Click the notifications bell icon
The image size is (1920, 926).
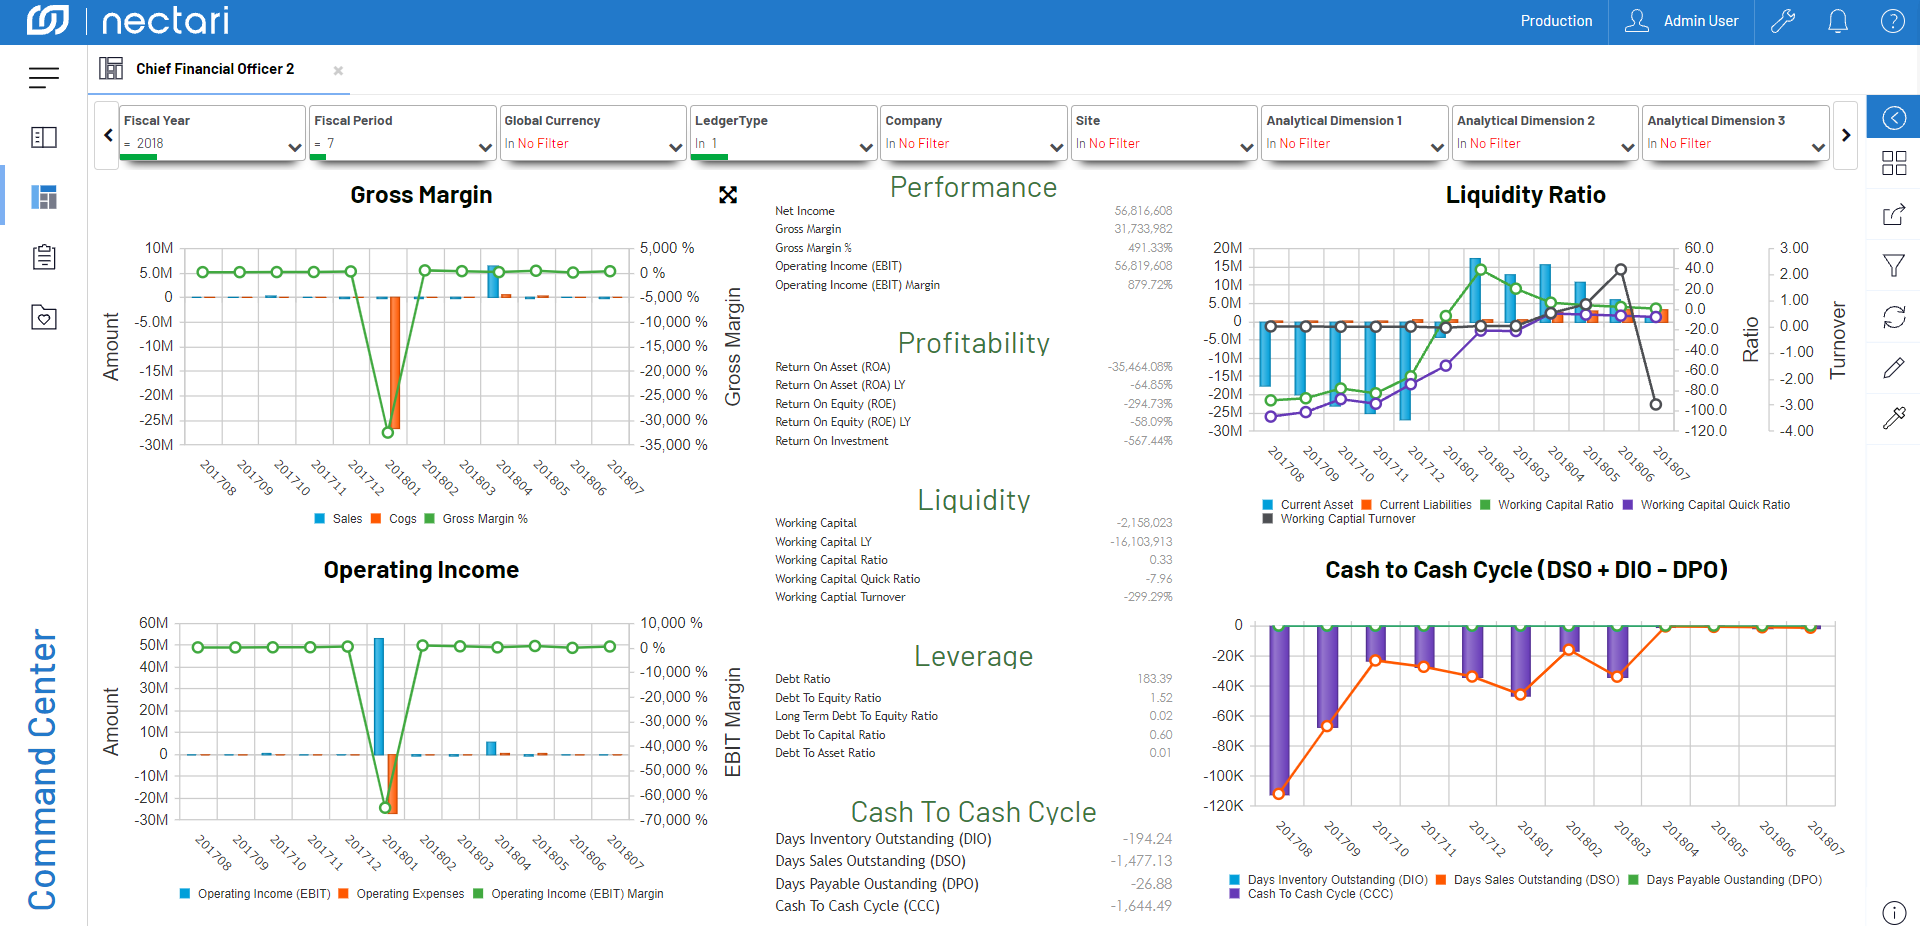(1837, 21)
